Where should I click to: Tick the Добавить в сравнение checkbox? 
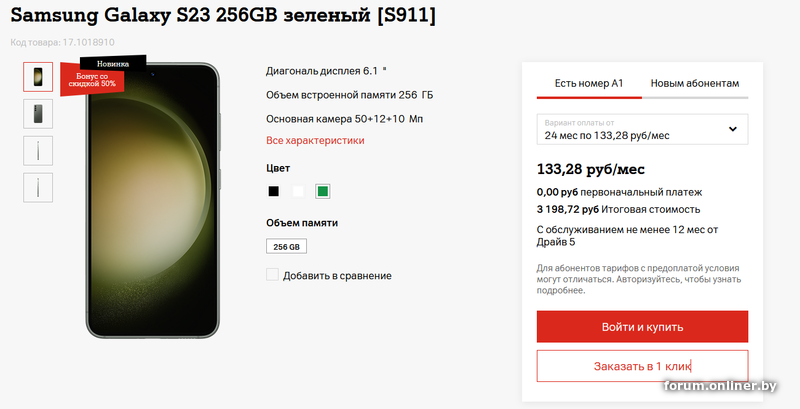coord(272,275)
